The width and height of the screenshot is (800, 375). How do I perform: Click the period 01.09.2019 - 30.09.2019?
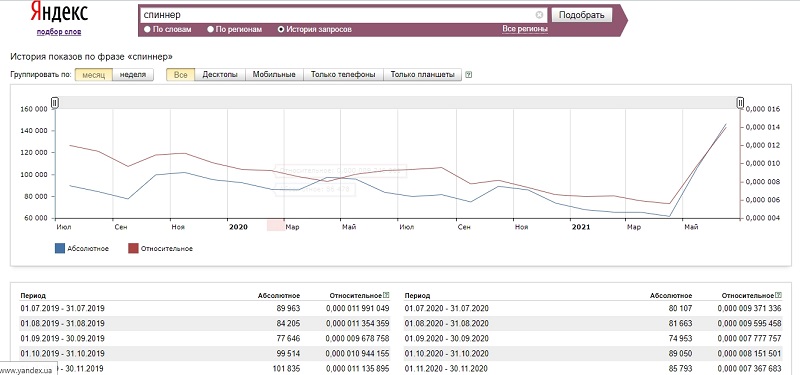pos(63,338)
